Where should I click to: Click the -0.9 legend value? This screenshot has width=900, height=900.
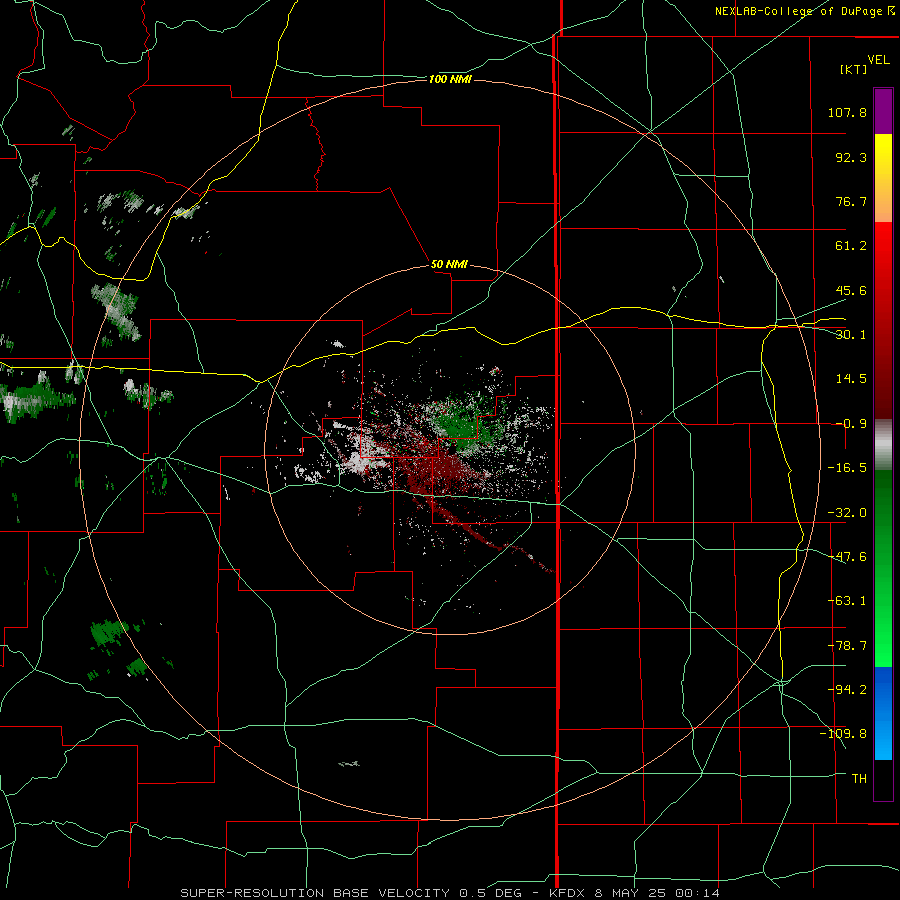(851, 424)
